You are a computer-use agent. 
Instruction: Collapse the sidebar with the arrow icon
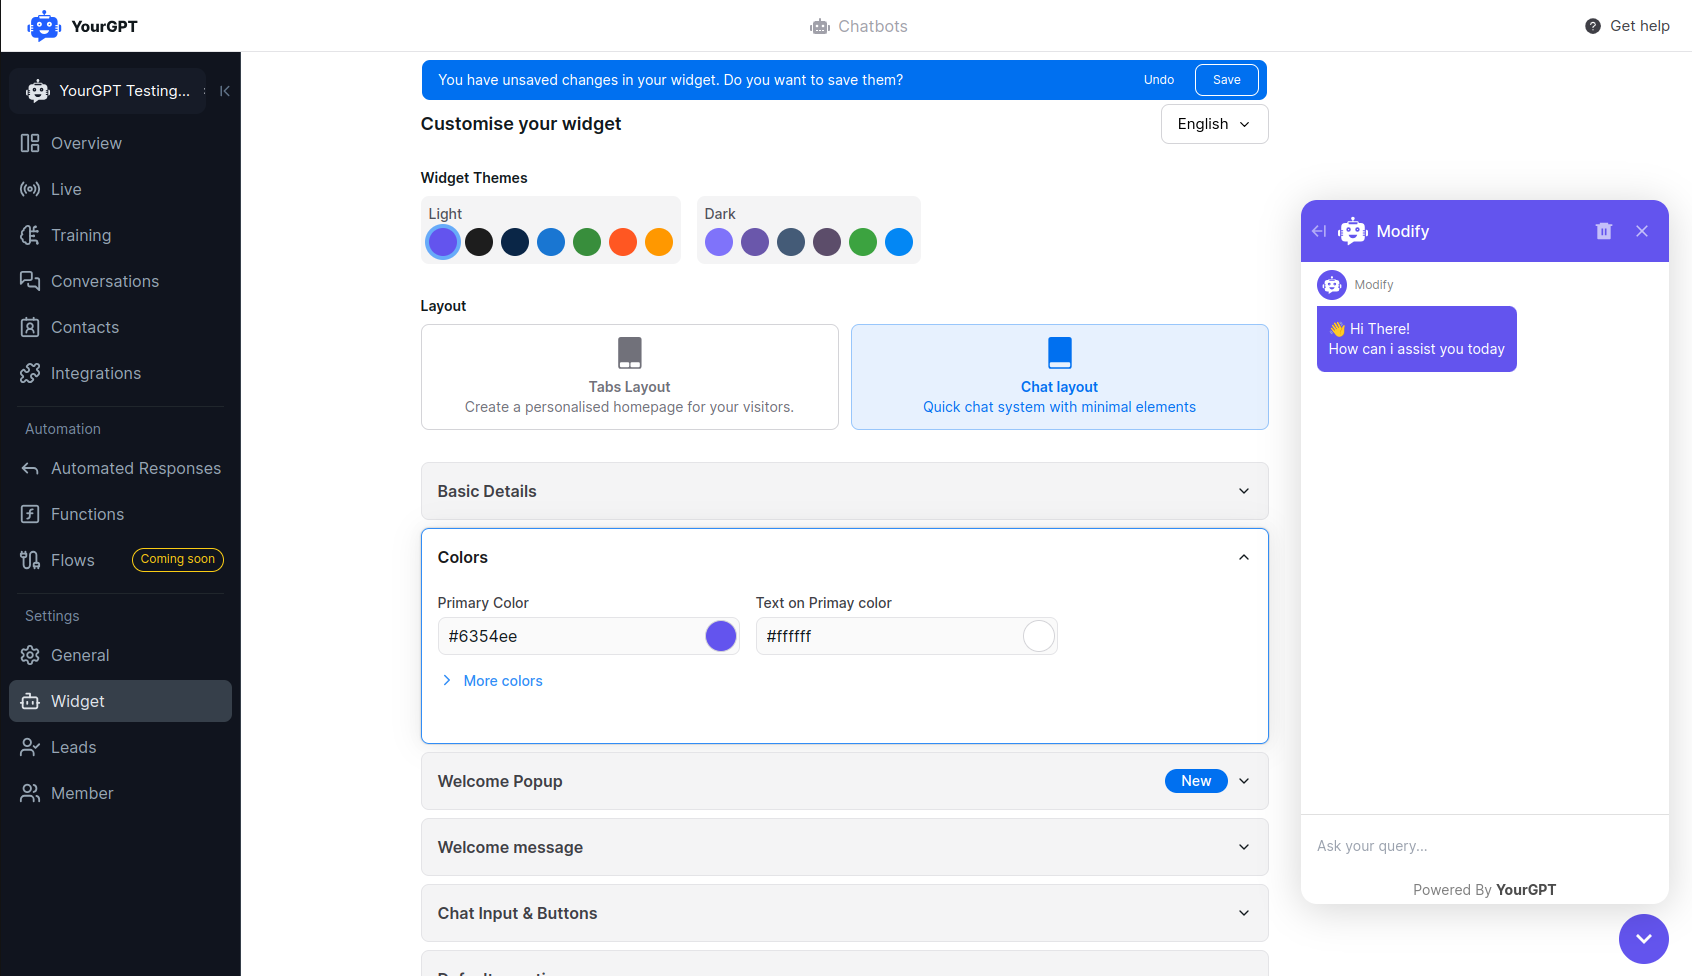225,91
